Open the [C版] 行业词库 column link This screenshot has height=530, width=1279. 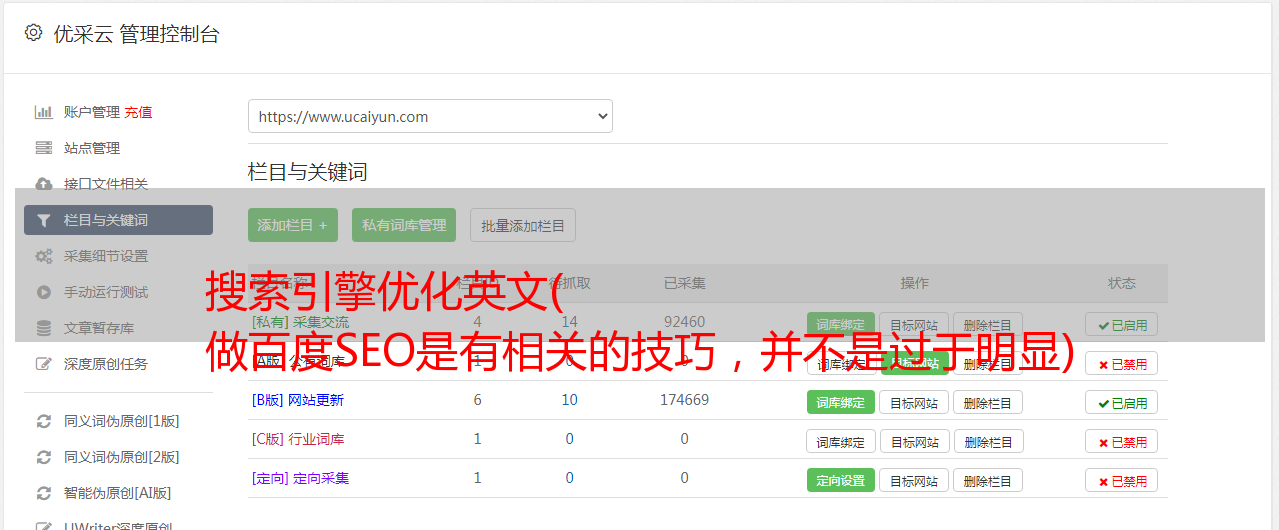(298, 439)
